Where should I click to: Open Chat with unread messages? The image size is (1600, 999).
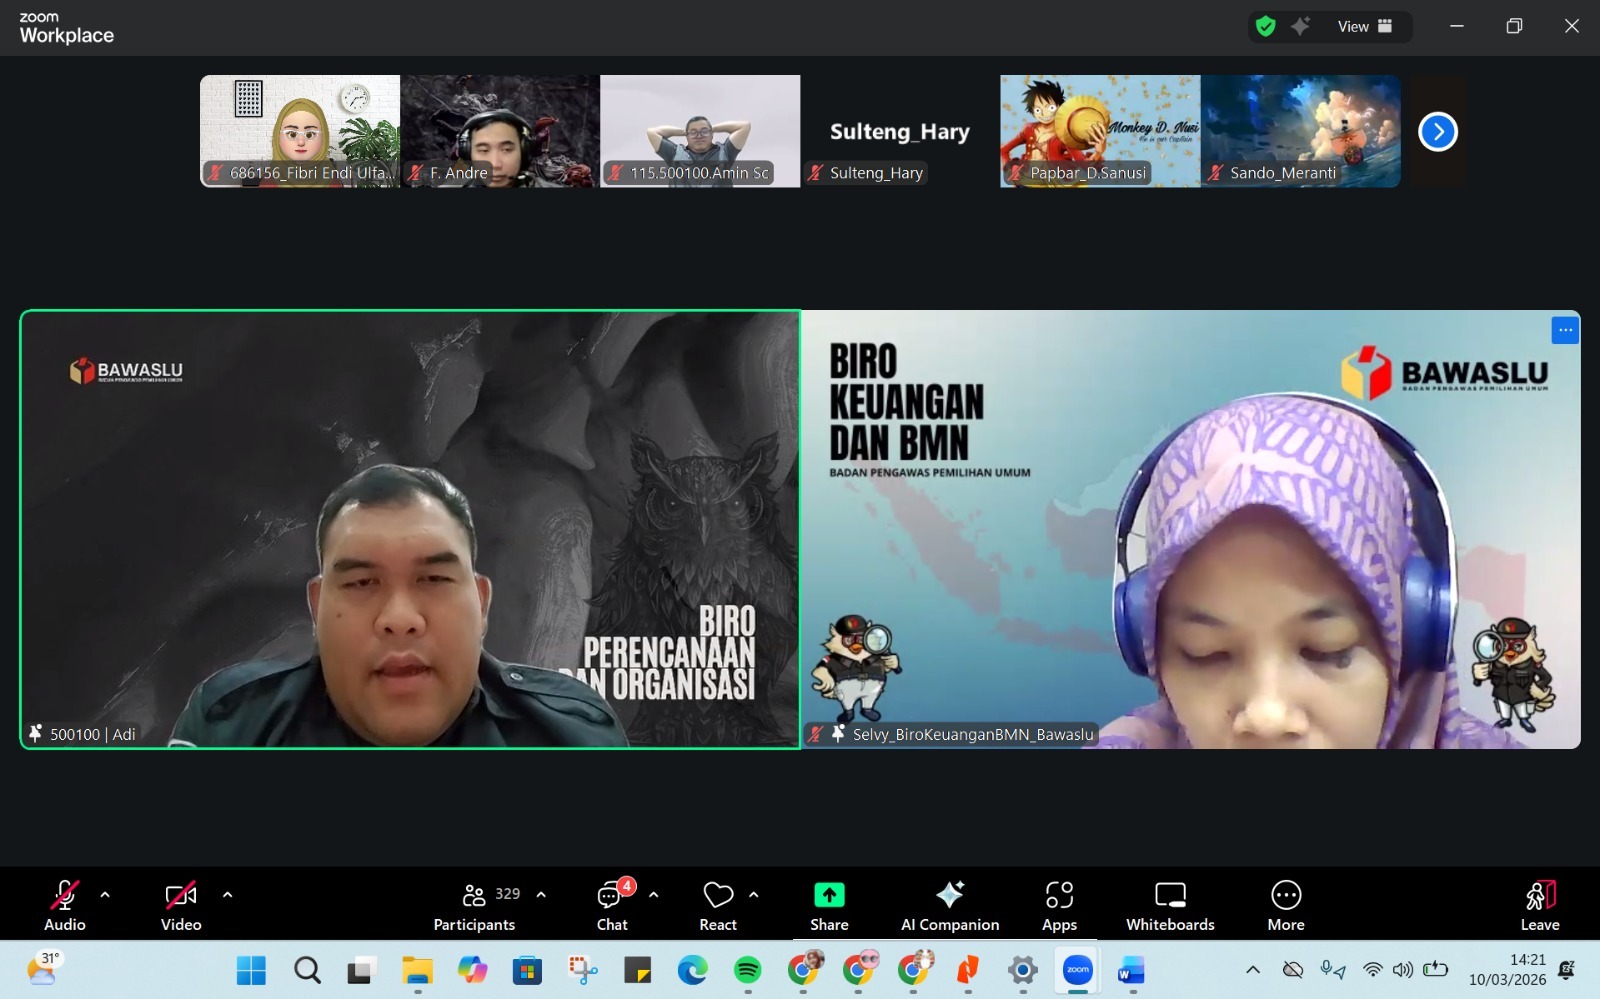point(612,905)
